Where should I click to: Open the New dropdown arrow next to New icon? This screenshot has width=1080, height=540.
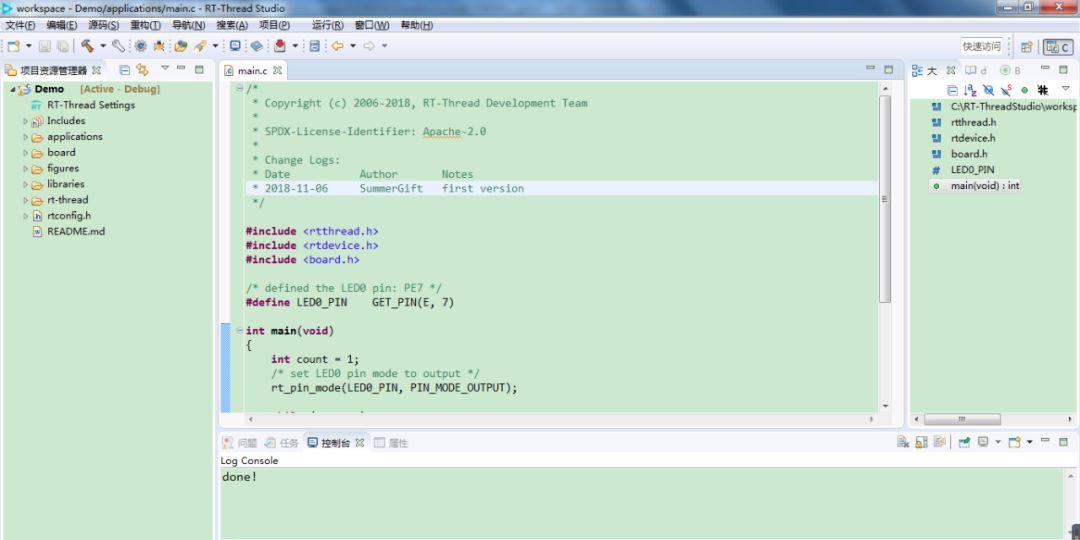click(x=29, y=46)
